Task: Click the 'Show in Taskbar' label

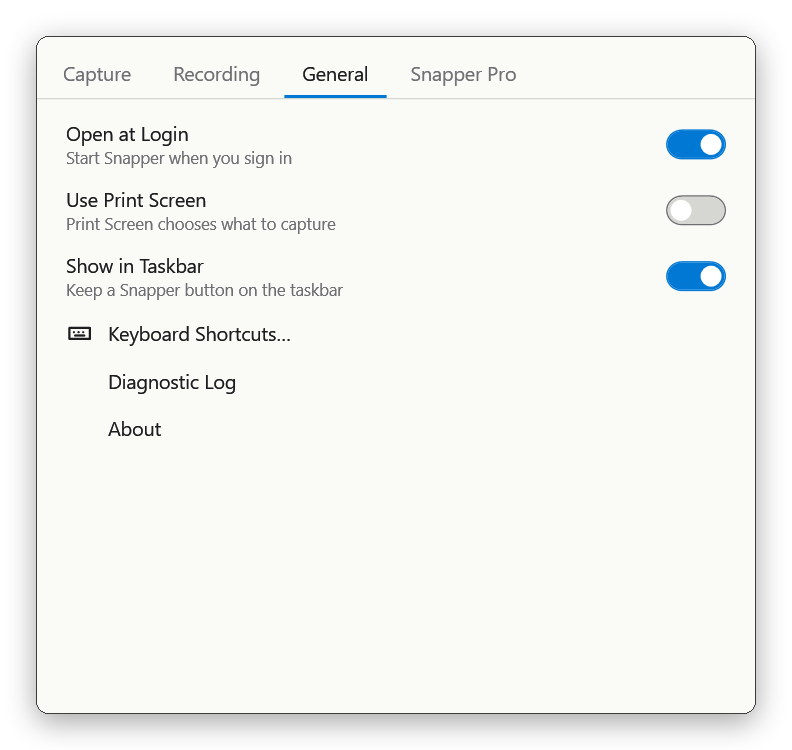Action: [134, 266]
